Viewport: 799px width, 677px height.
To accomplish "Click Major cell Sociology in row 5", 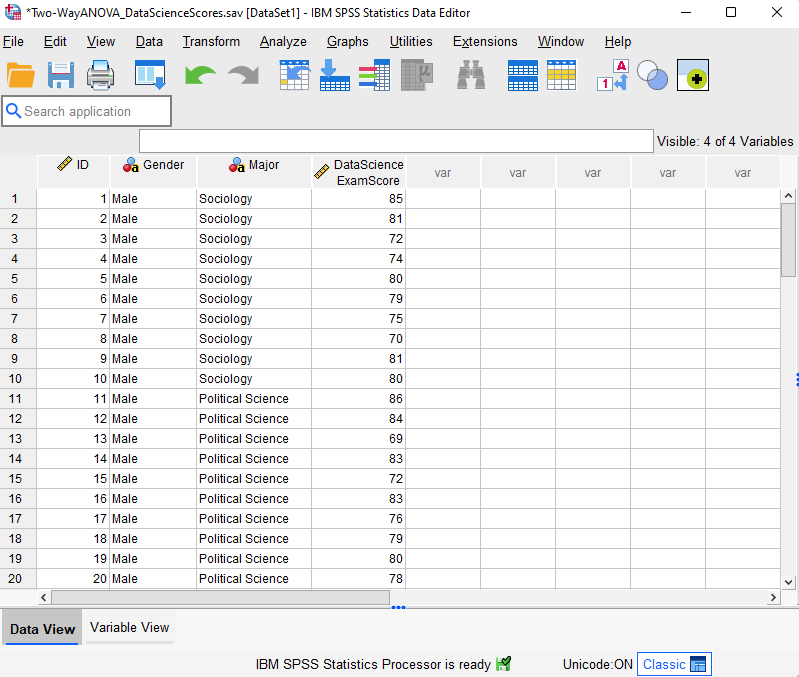I will (254, 279).
